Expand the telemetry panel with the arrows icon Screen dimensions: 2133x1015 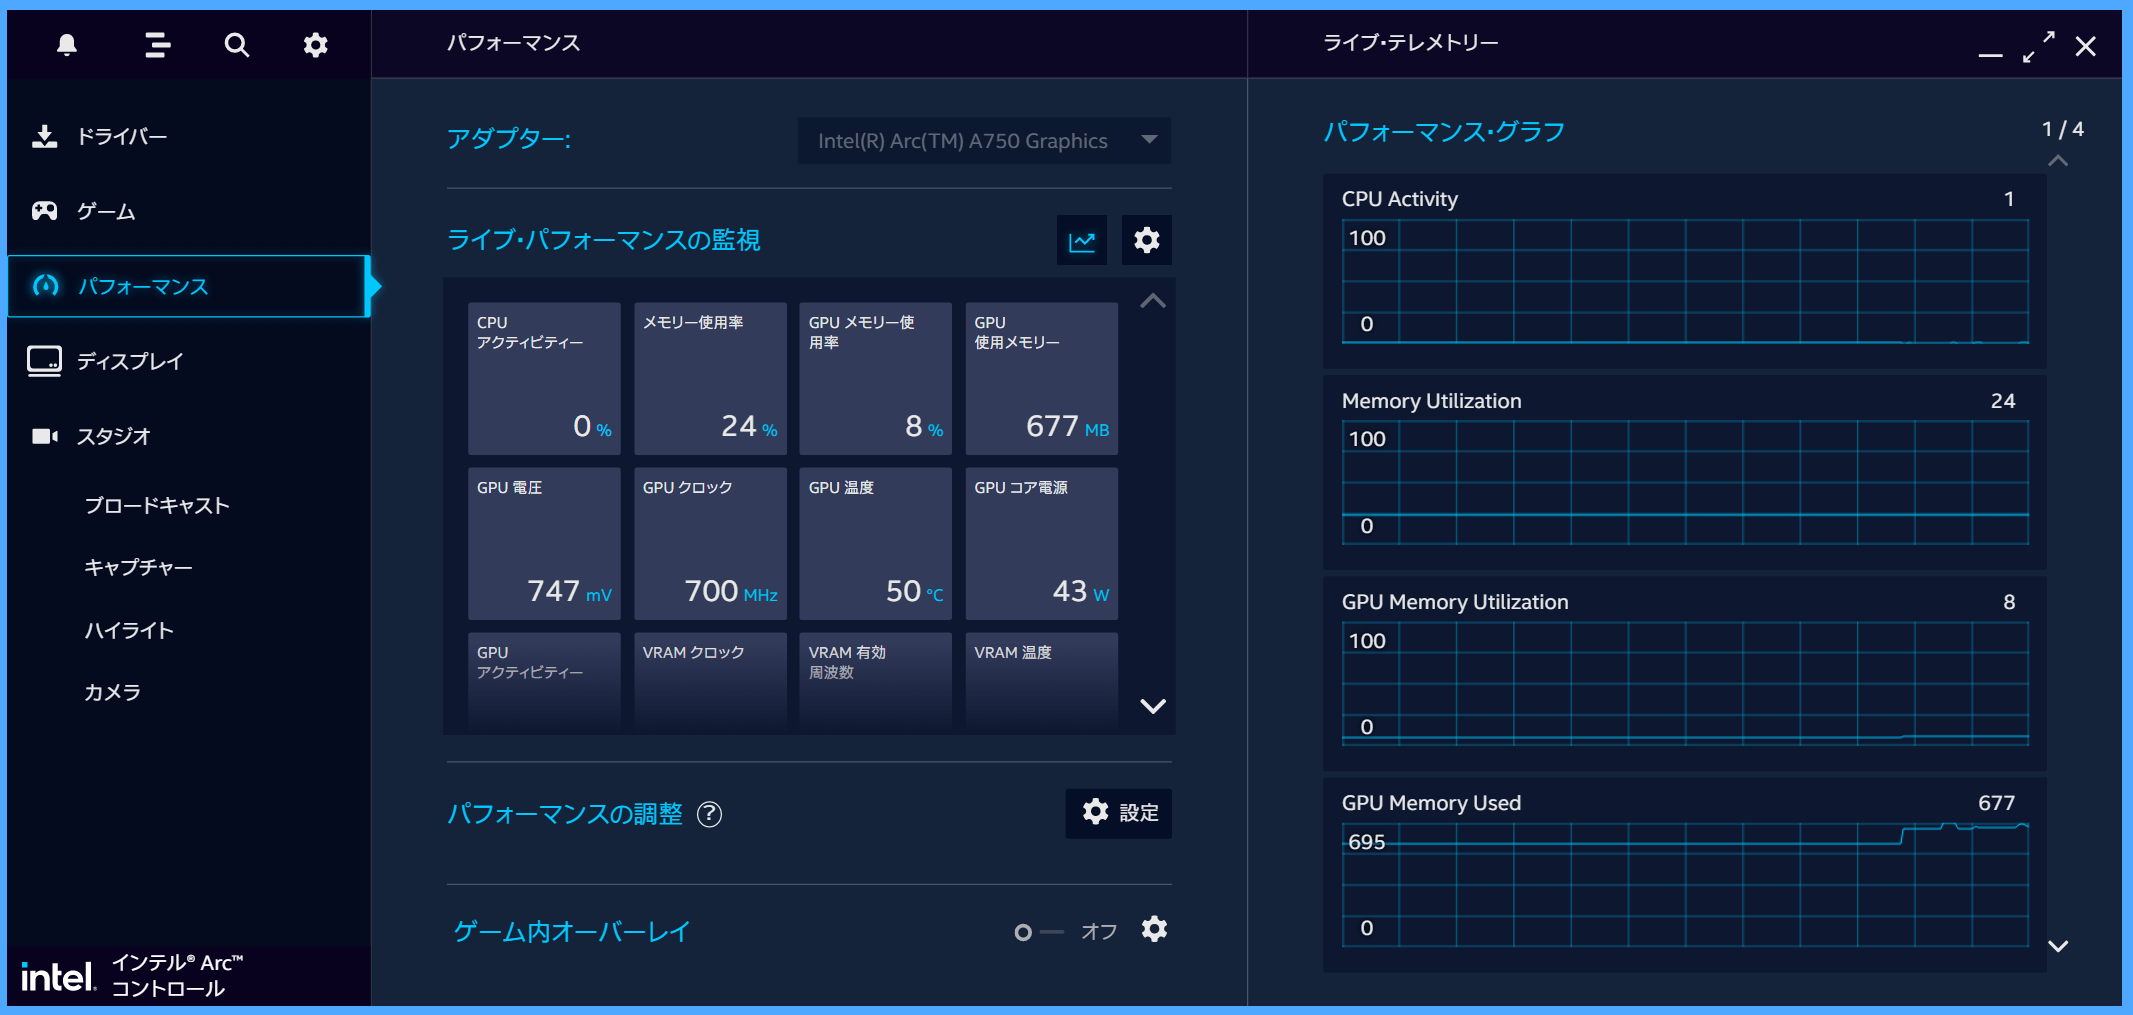pyautogui.click(x=2038, y=46)
